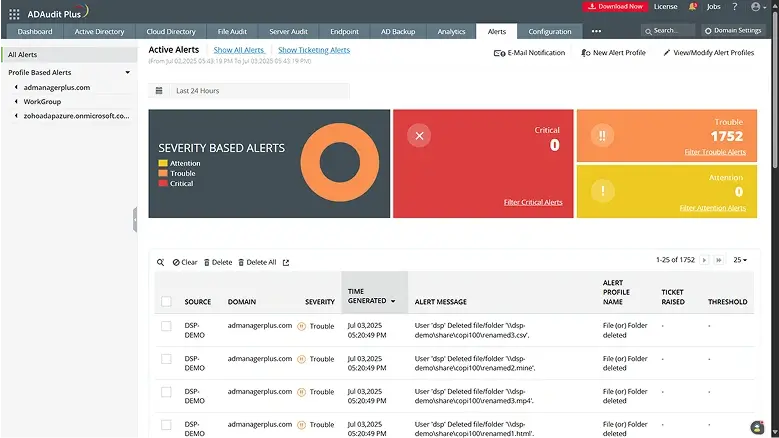Viewport: 779px width, 438px height.
Task: Open the License link
Action: [x=665, y=6]
